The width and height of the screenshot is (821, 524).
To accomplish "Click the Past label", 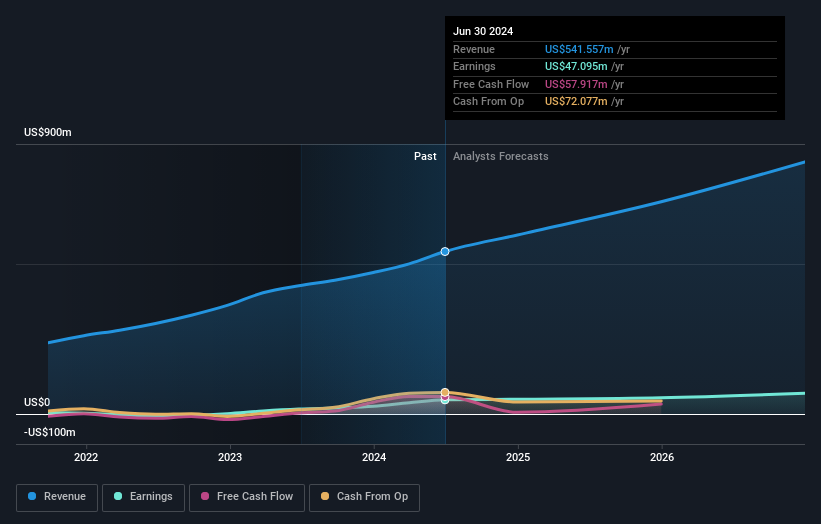I will coord(425,157).
